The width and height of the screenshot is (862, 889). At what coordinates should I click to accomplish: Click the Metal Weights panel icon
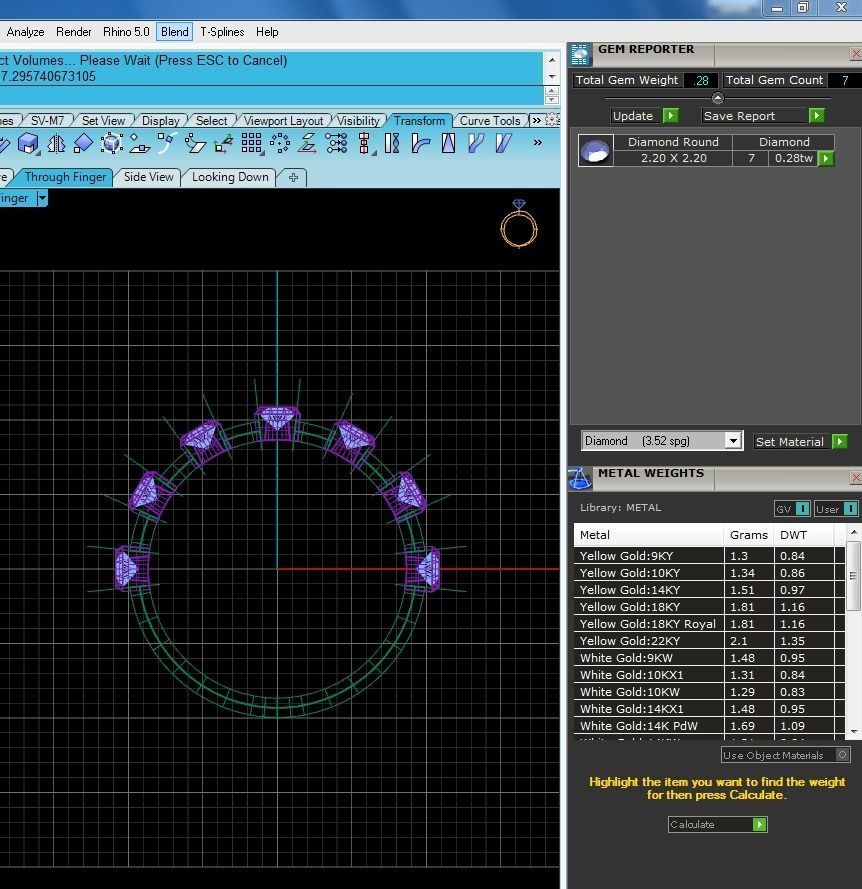(580, 479)
